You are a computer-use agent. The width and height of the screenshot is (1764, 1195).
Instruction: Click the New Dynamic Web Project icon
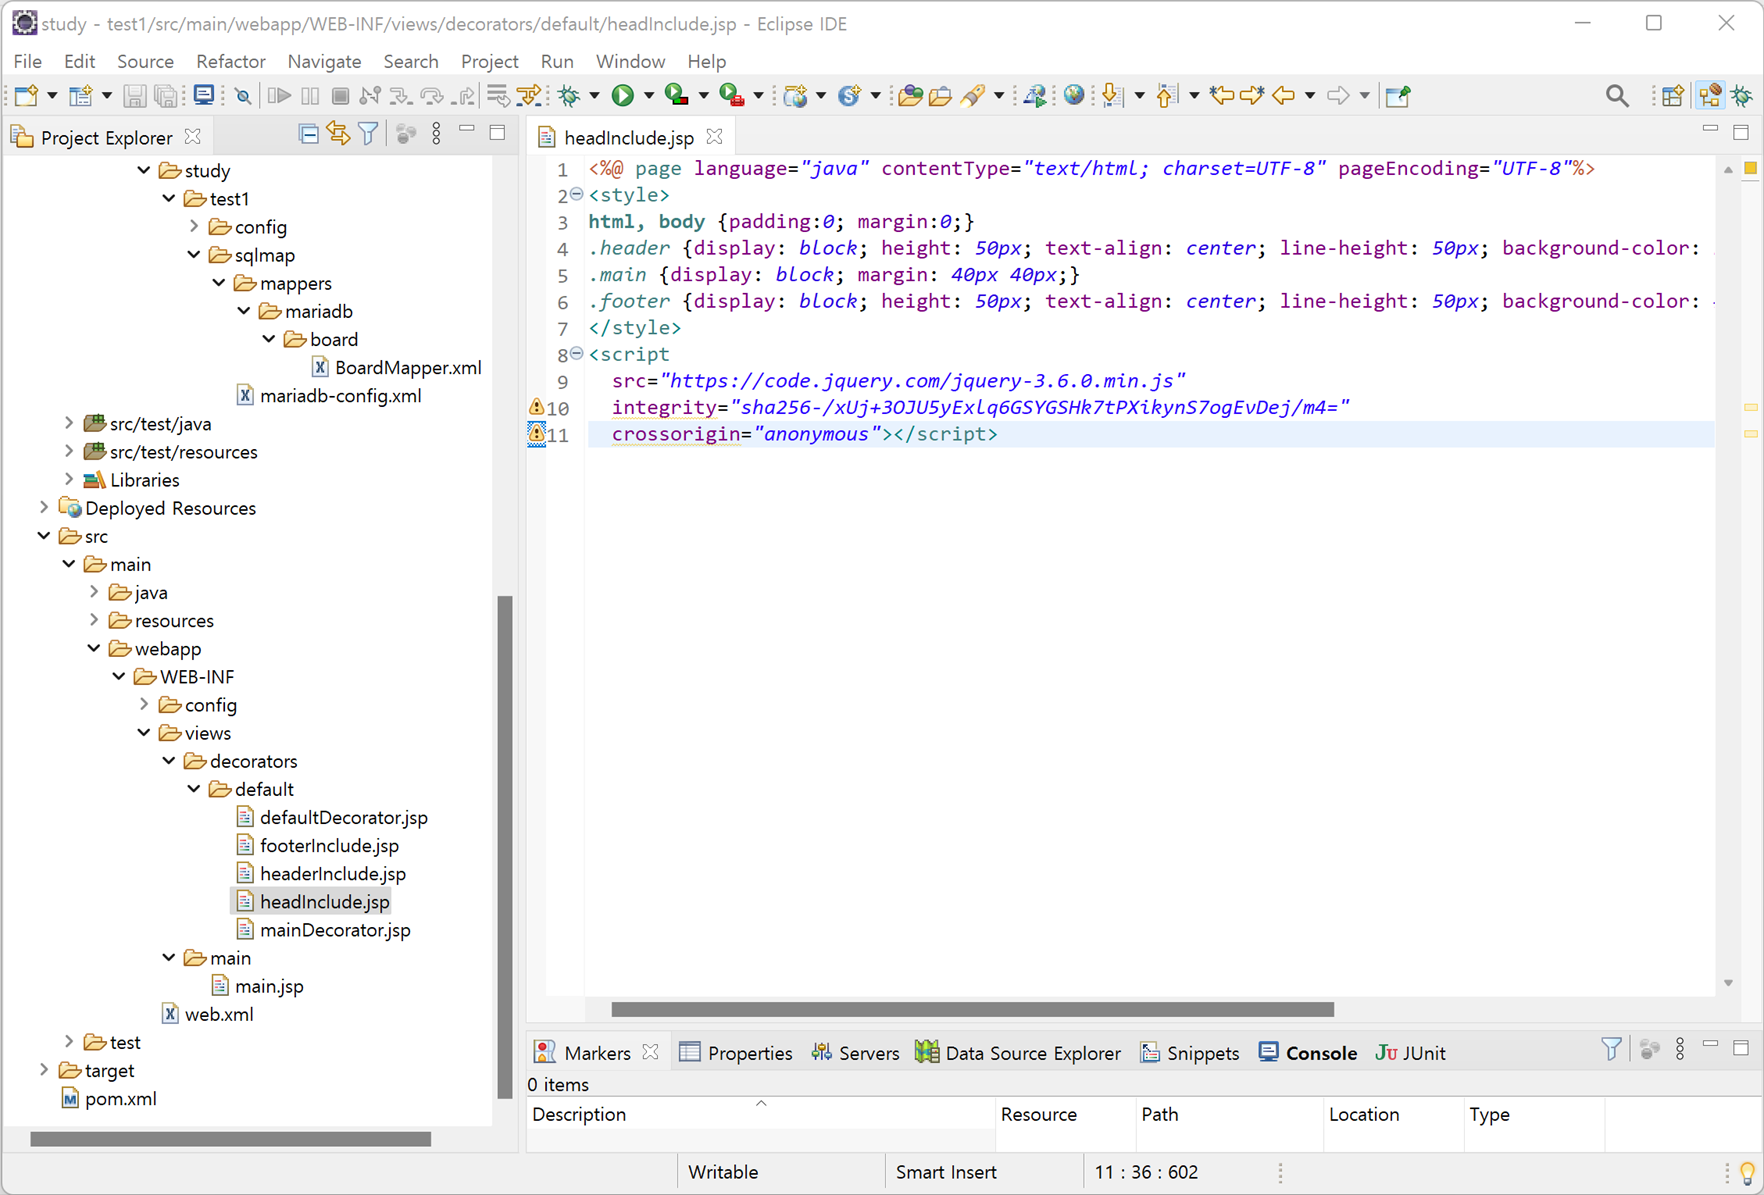coord(795,96)
